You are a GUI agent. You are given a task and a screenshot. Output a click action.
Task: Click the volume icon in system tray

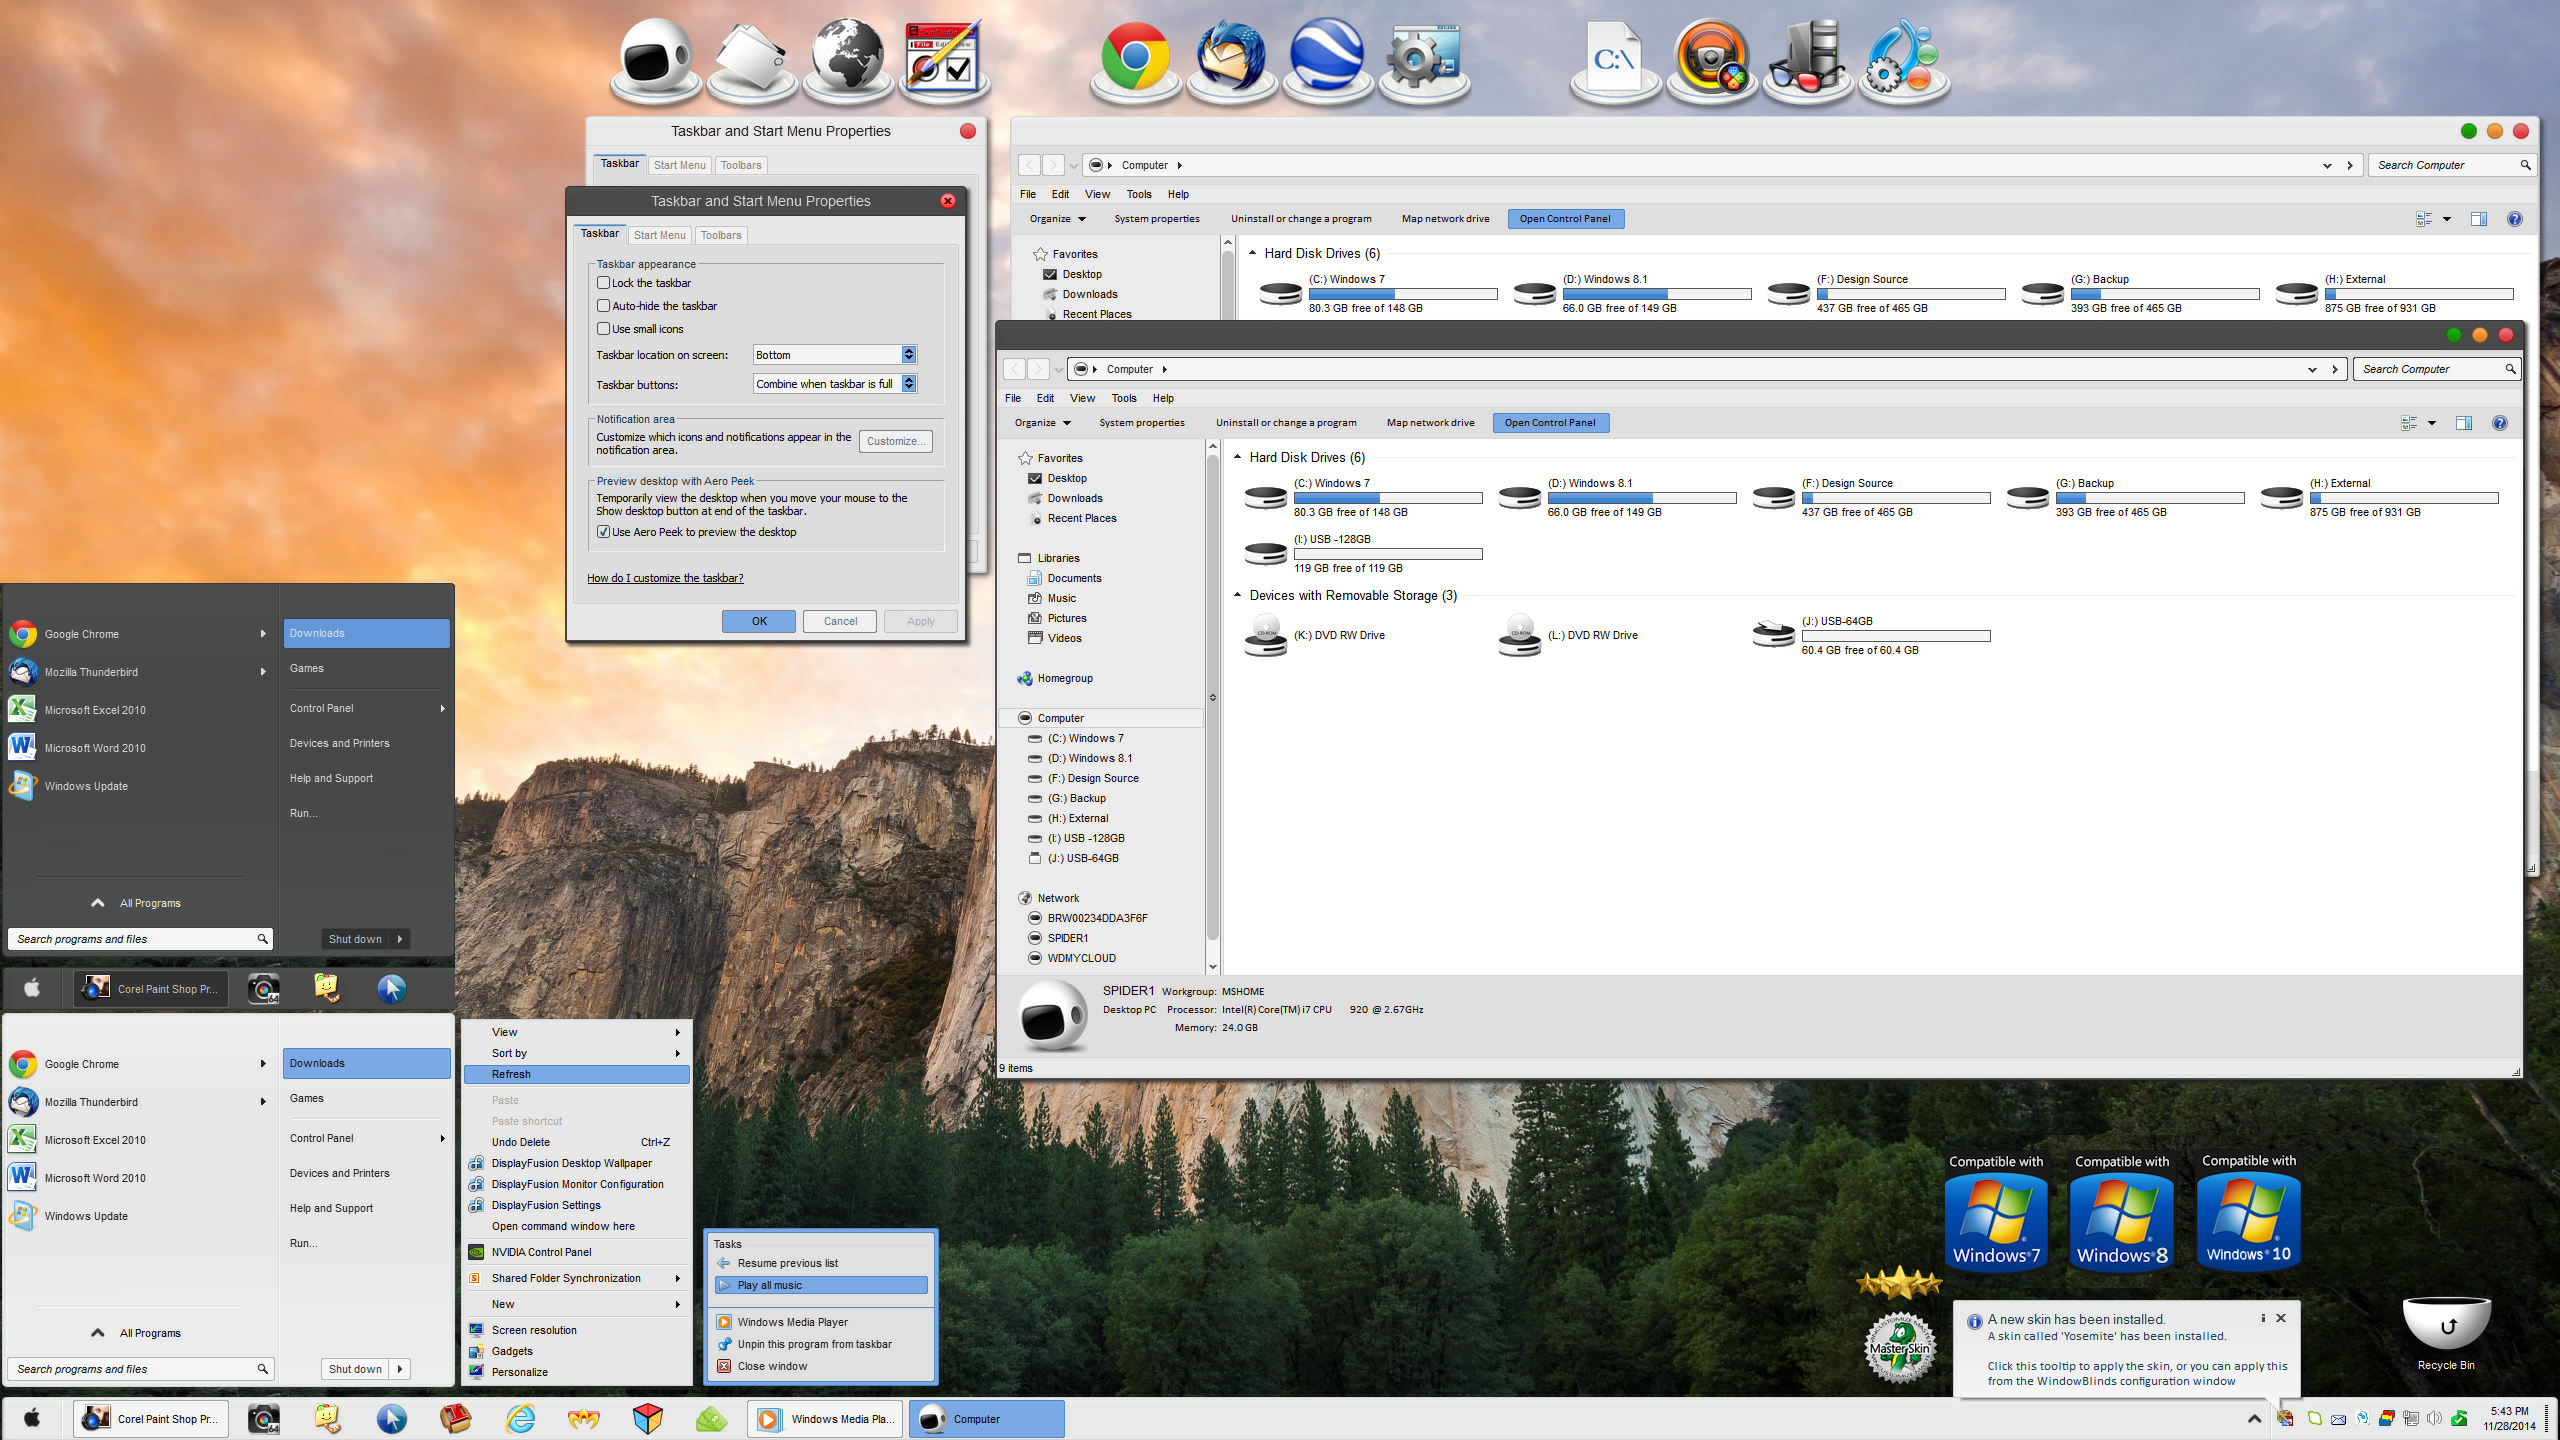[x=2434, y=1418]
